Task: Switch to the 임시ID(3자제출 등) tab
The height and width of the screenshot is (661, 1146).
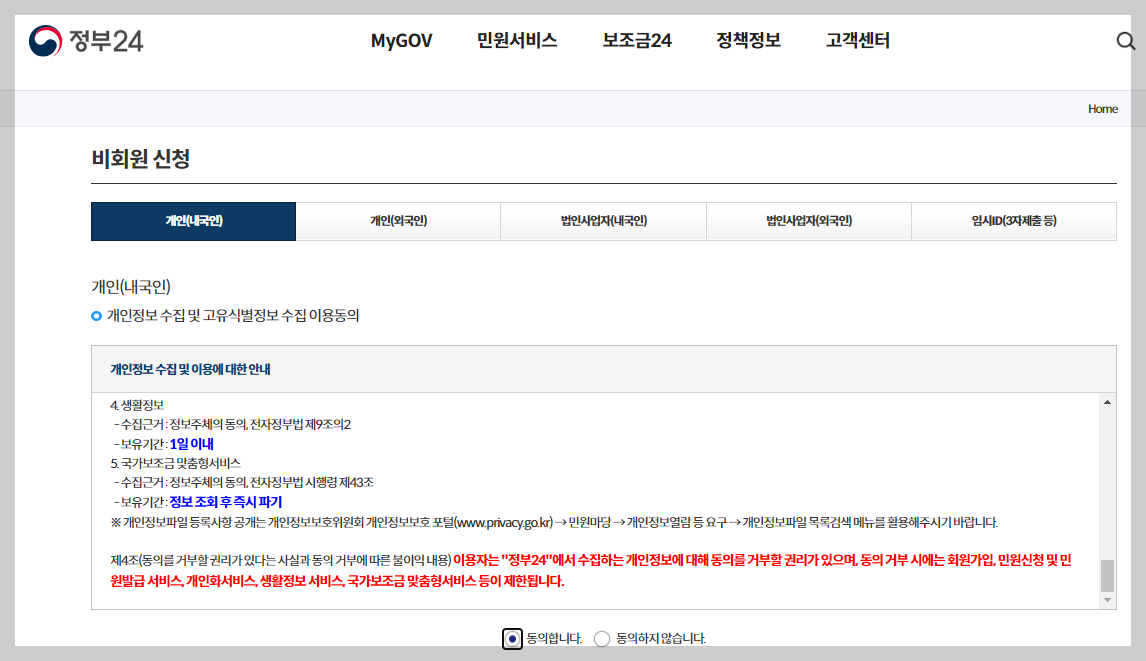Action: tap(1013, 220)
